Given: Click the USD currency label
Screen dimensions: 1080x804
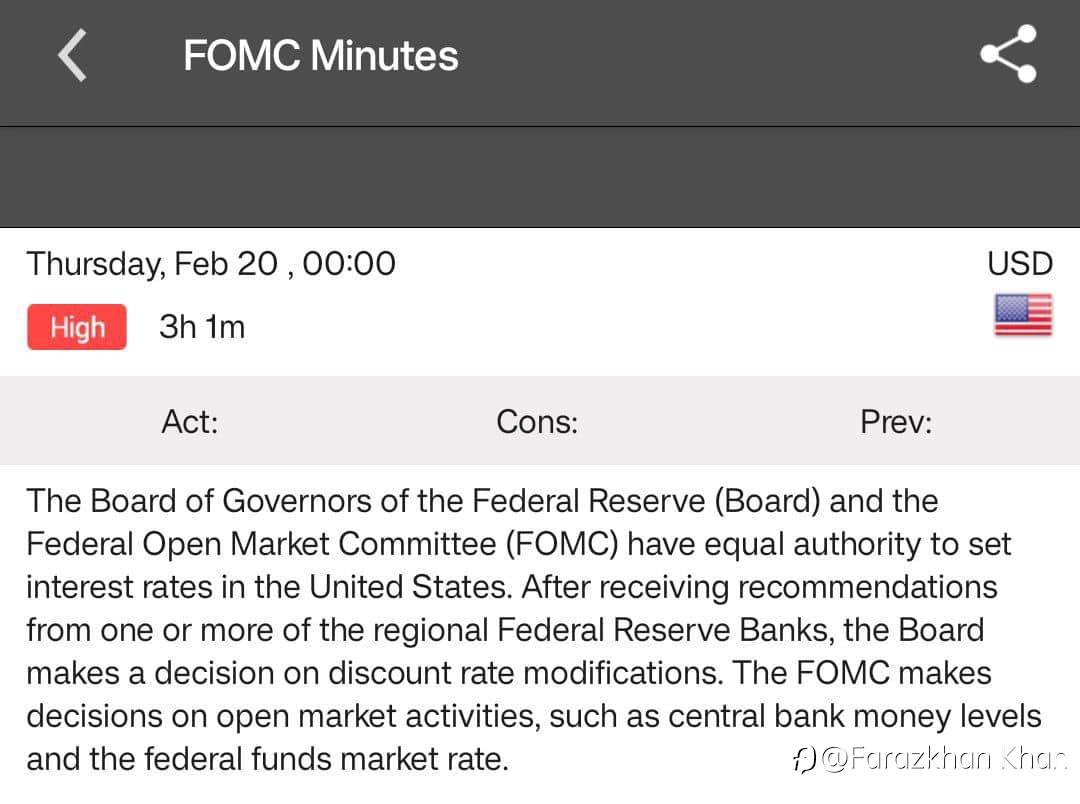Looking at the screenshot, I should 1019,264.
